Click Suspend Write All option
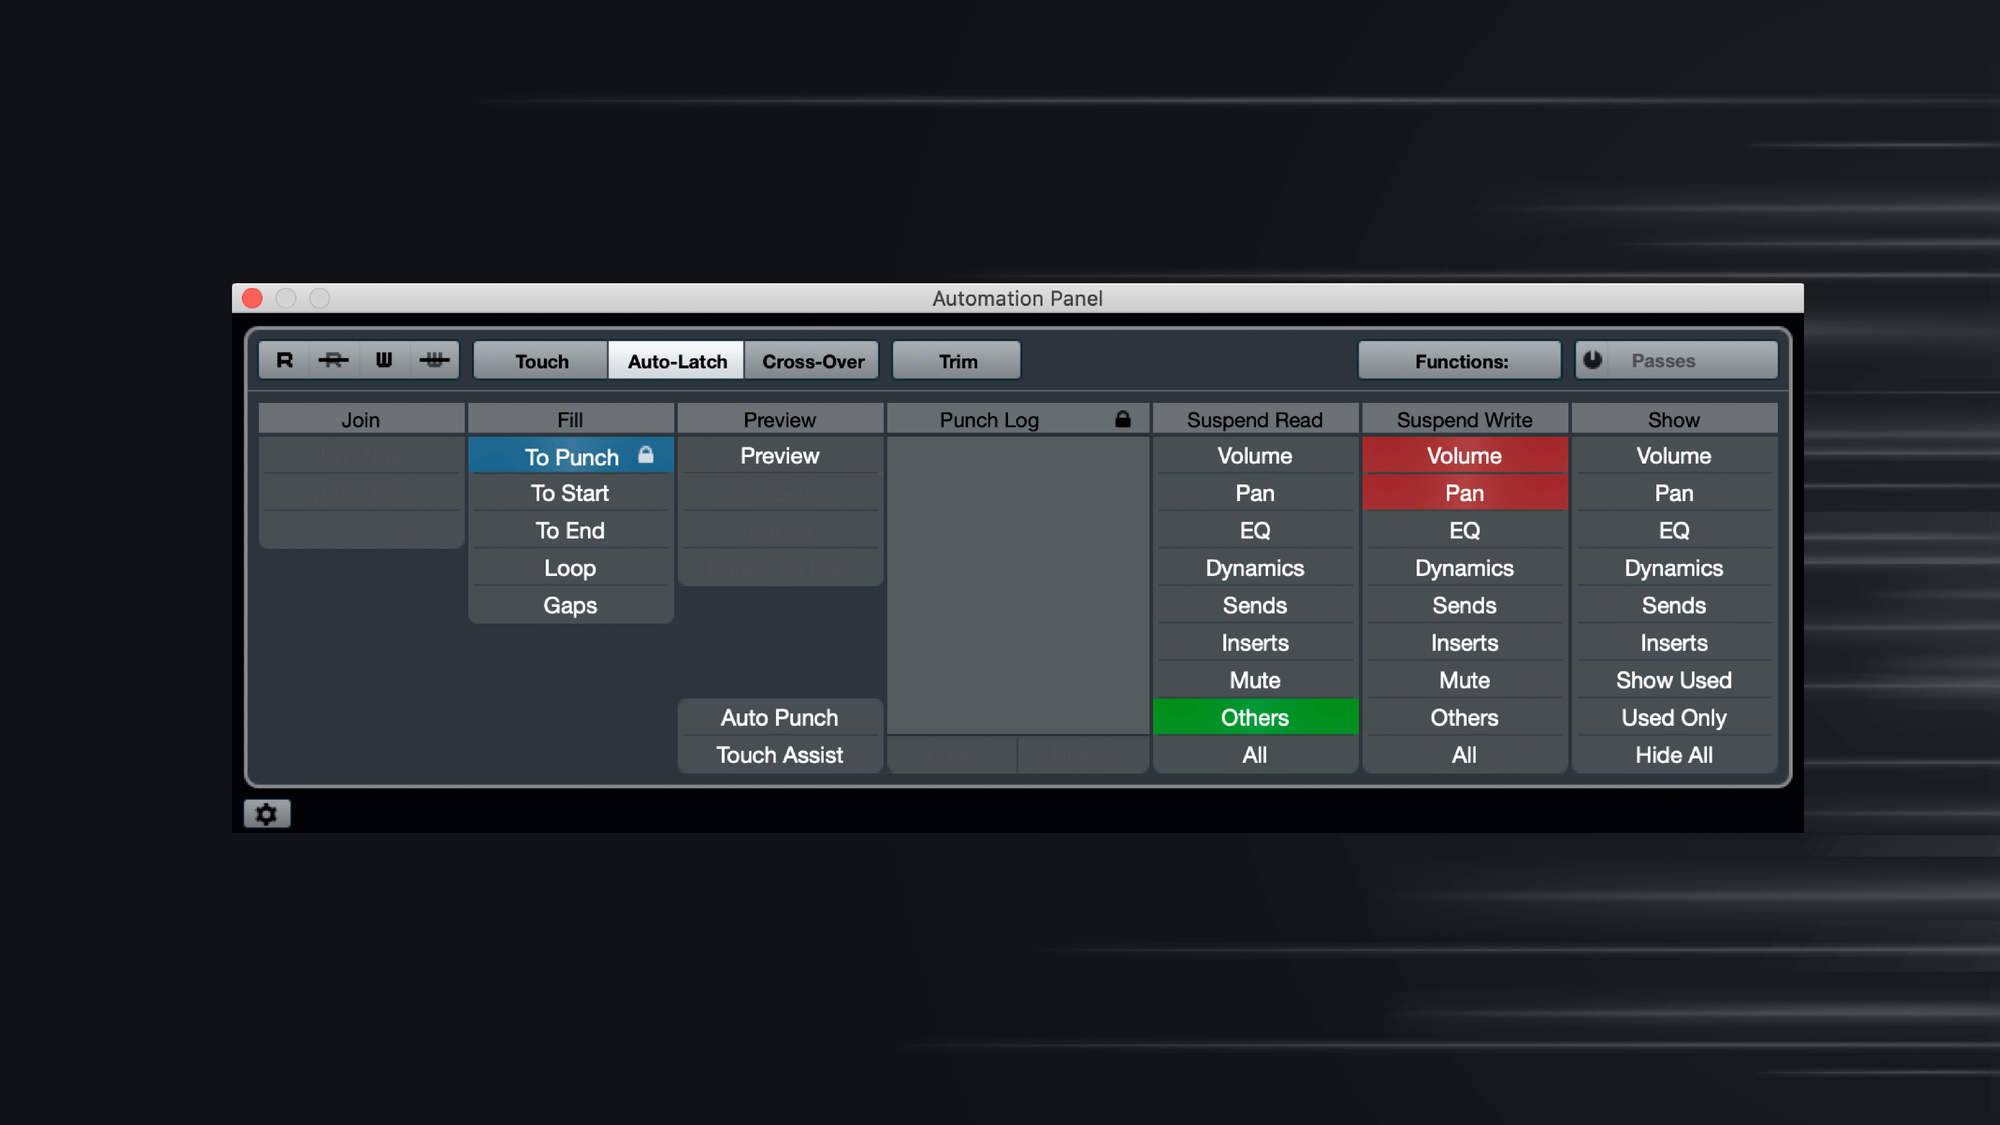Image resolution: width=2000 pixels, height=1125 pixels. pyautogui.click(x=1463, y=754)
